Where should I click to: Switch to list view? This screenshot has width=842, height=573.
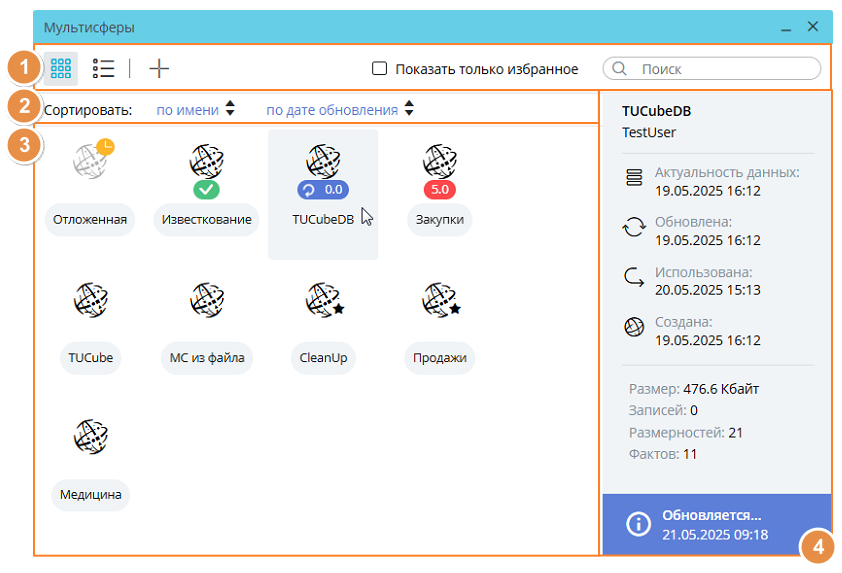coord(103,68)
